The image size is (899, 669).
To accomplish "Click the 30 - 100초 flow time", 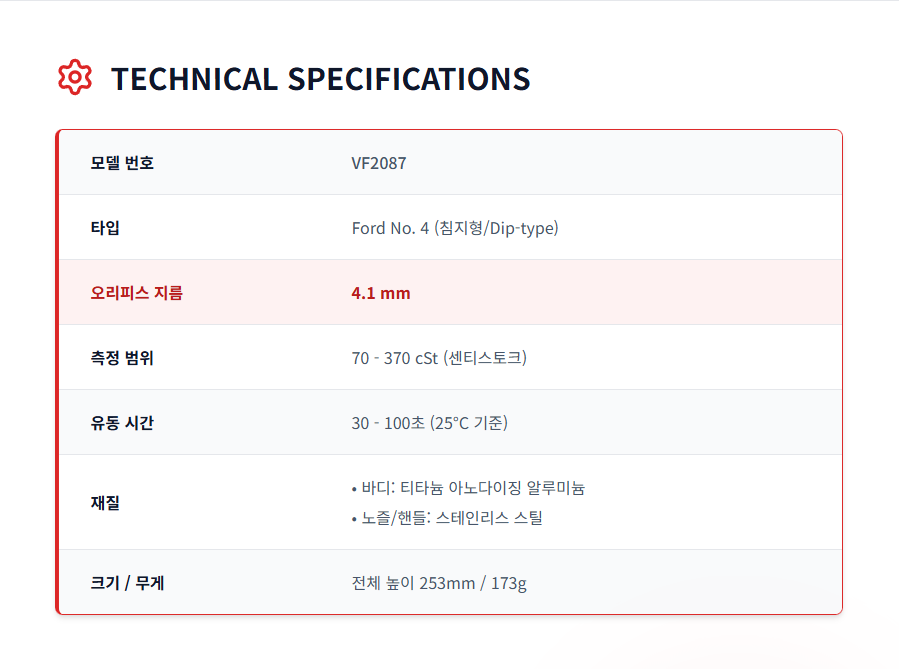I will [x=388, y=423].
